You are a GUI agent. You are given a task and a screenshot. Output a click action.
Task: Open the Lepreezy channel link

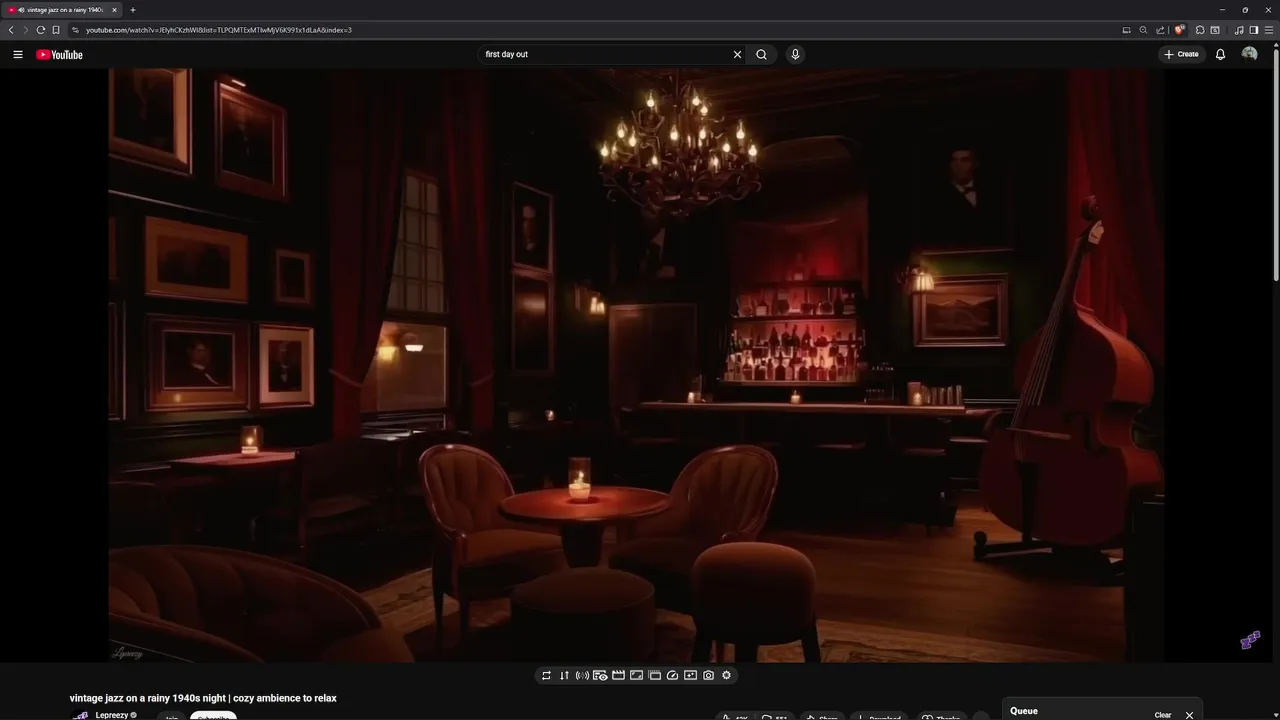(x=112, y=715)
